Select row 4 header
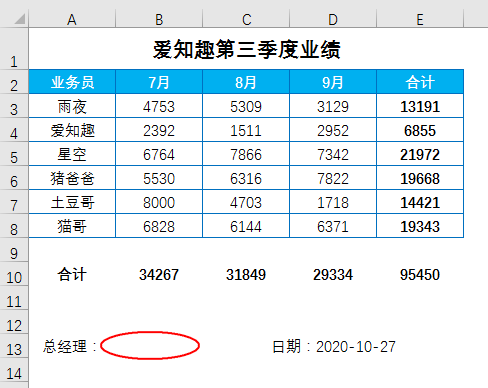 [14, 130]
